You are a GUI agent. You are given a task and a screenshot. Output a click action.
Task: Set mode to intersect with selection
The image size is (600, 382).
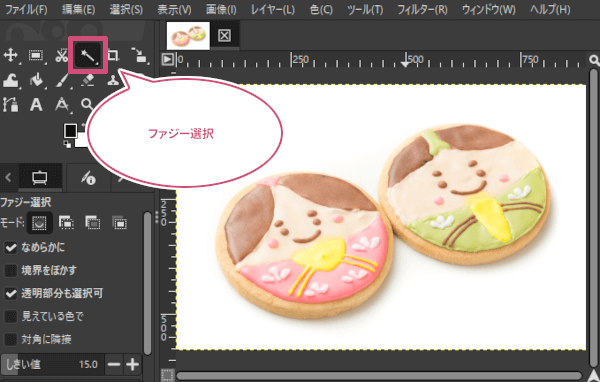pos(119,222)
